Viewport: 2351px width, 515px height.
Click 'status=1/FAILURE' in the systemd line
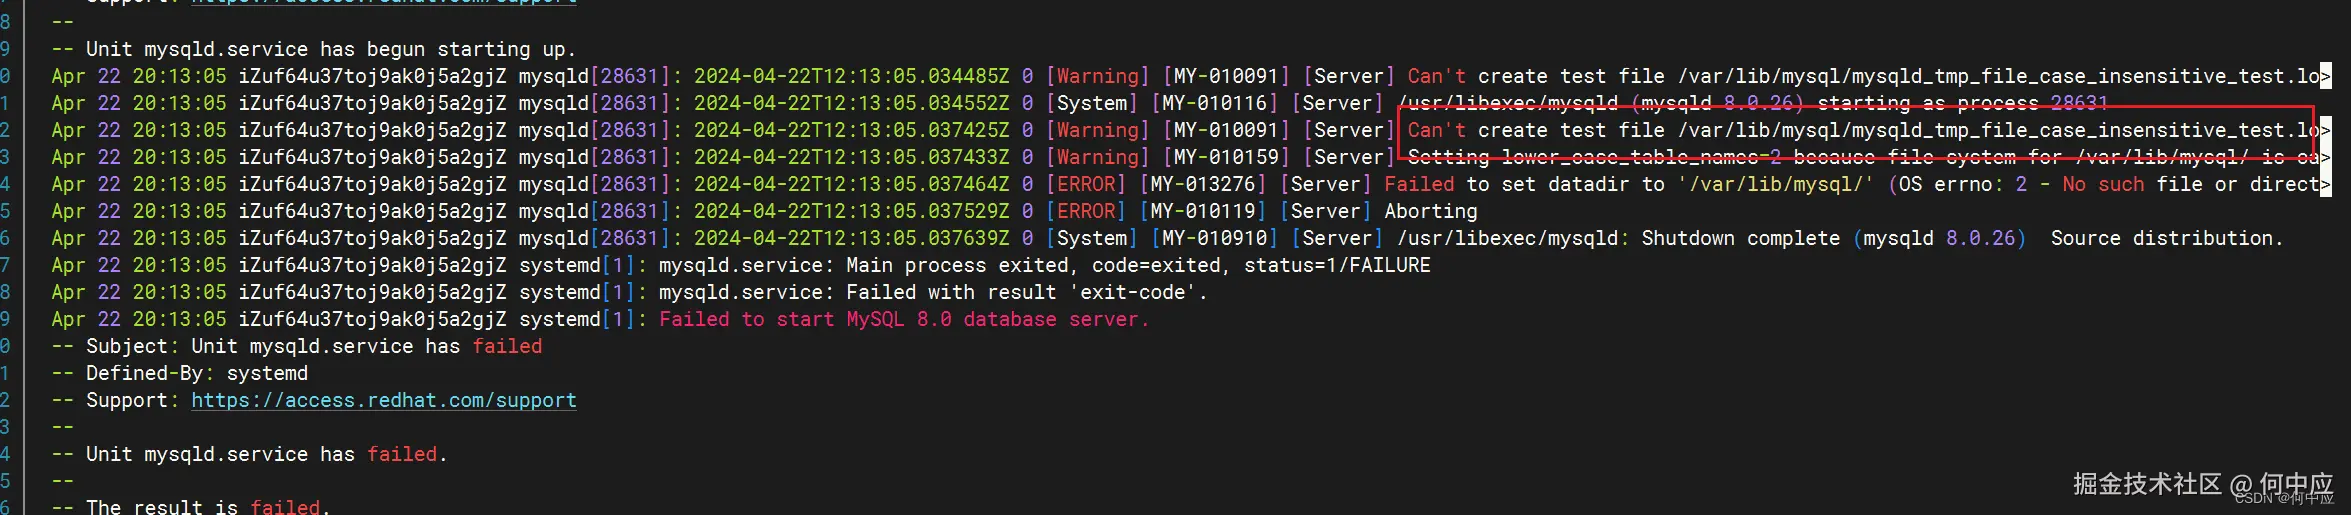[x=1337, y=265]
